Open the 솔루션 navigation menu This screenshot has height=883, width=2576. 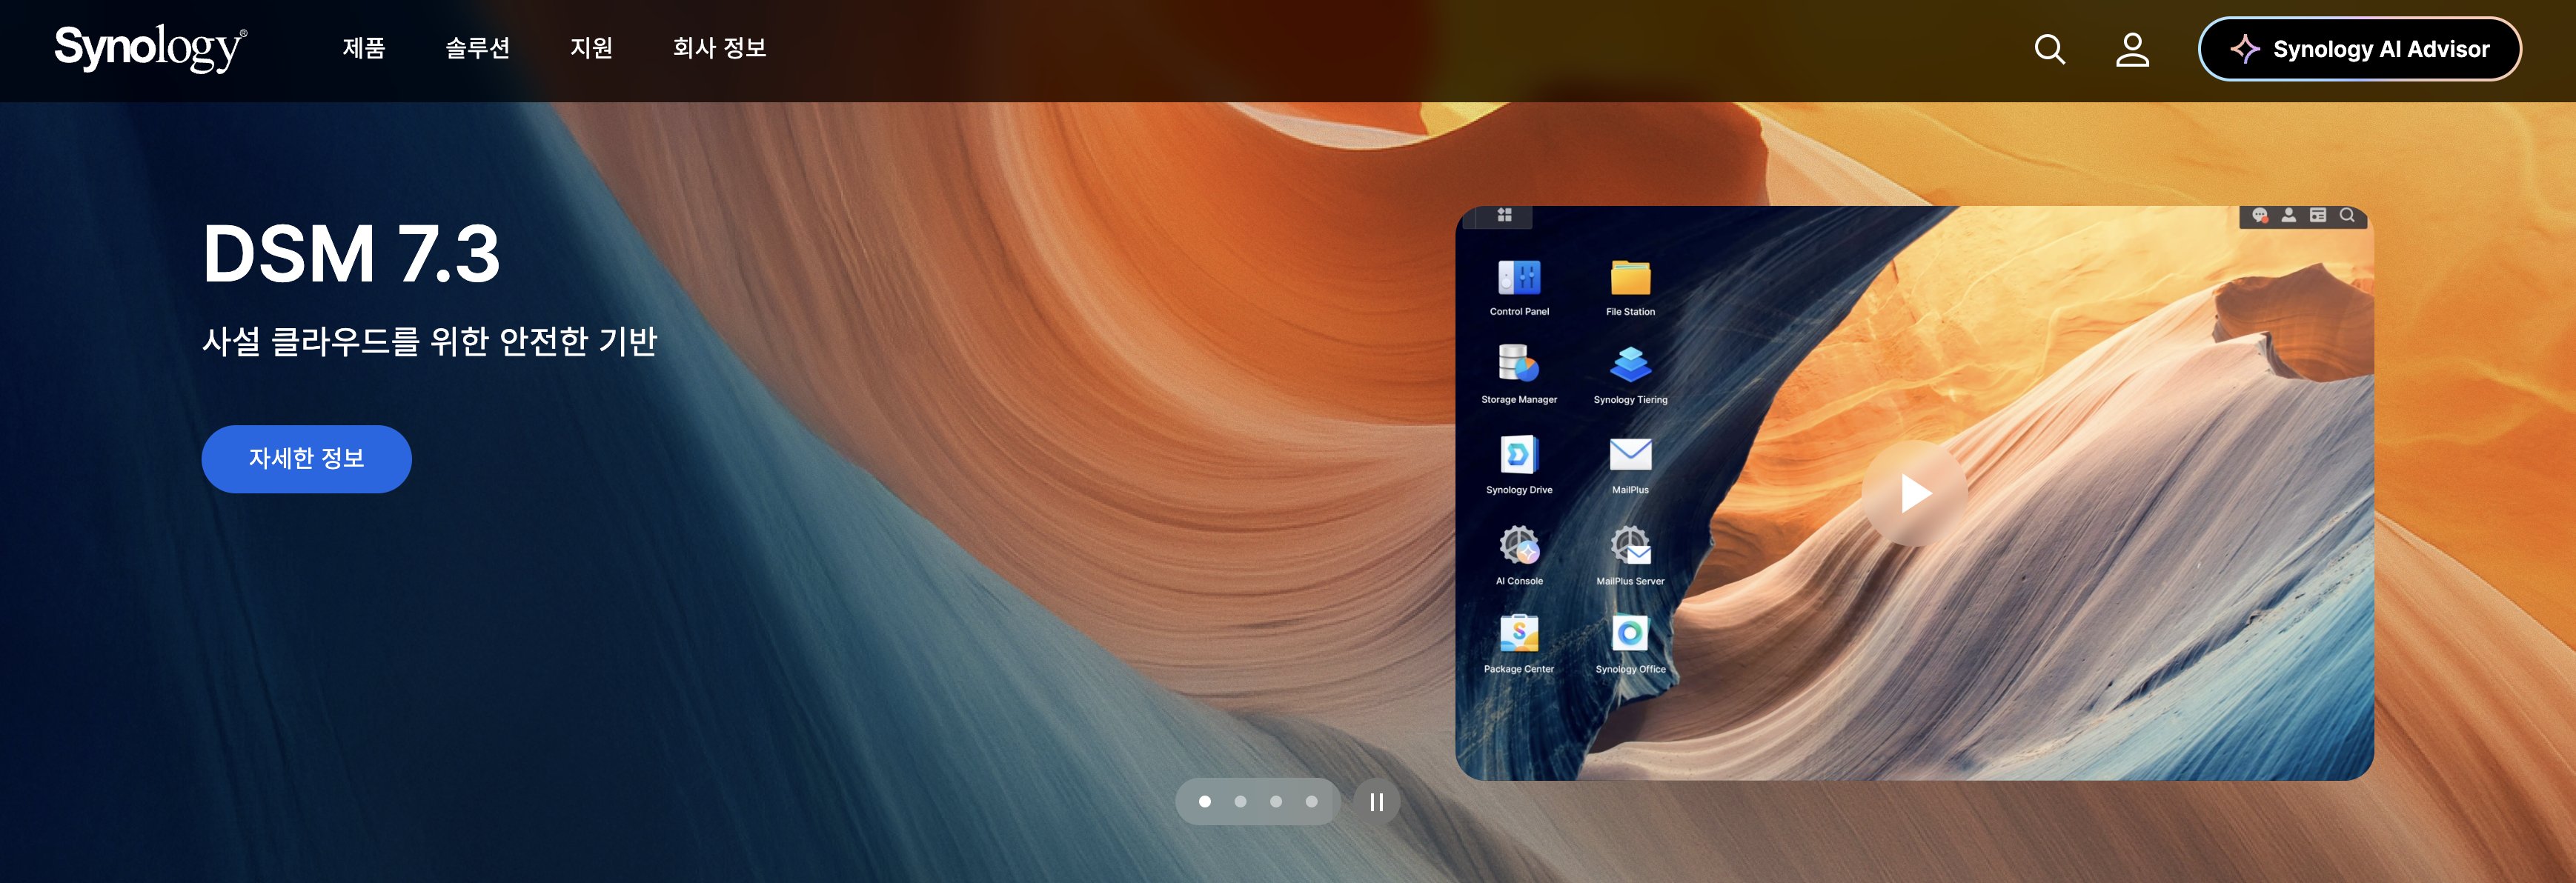tap(478, 49)
